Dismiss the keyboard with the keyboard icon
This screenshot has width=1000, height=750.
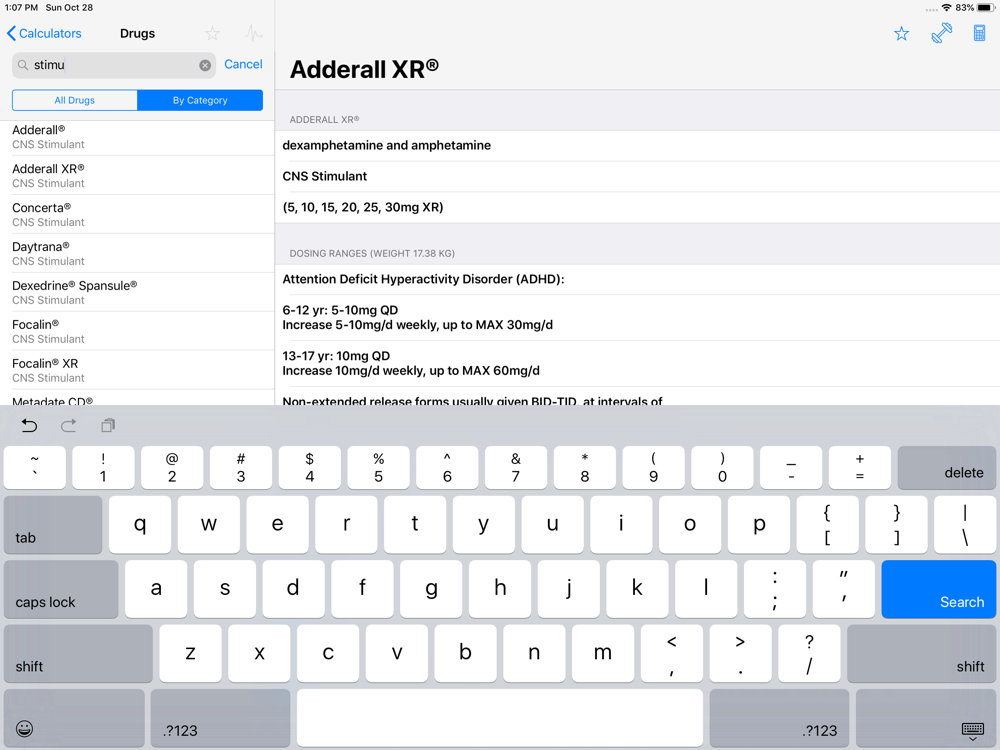[x=926, y=718]
